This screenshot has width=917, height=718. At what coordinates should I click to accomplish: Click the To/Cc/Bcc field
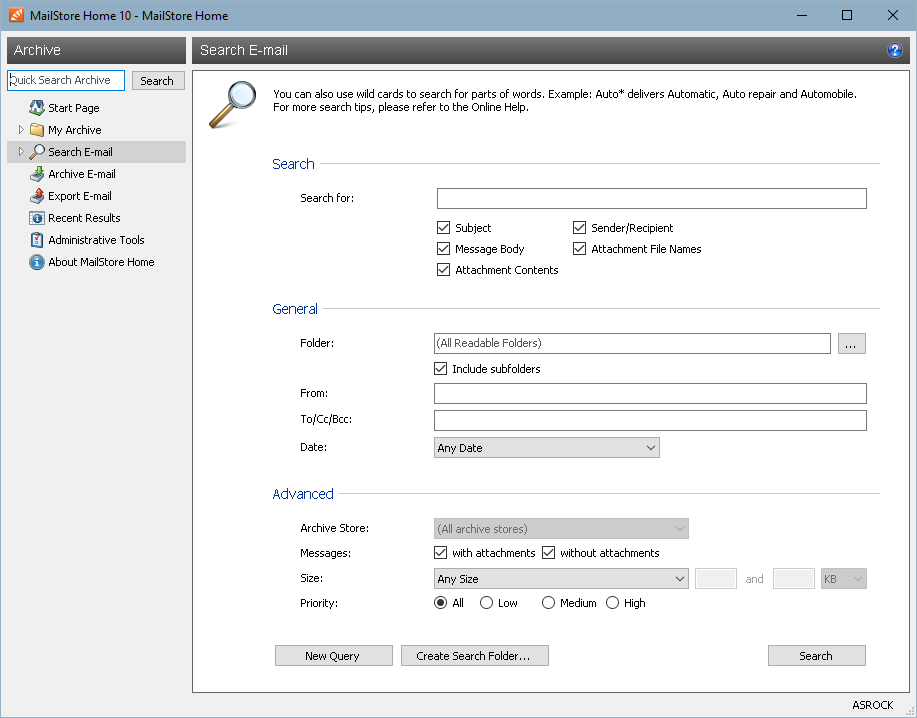click(x=650, y=420)
